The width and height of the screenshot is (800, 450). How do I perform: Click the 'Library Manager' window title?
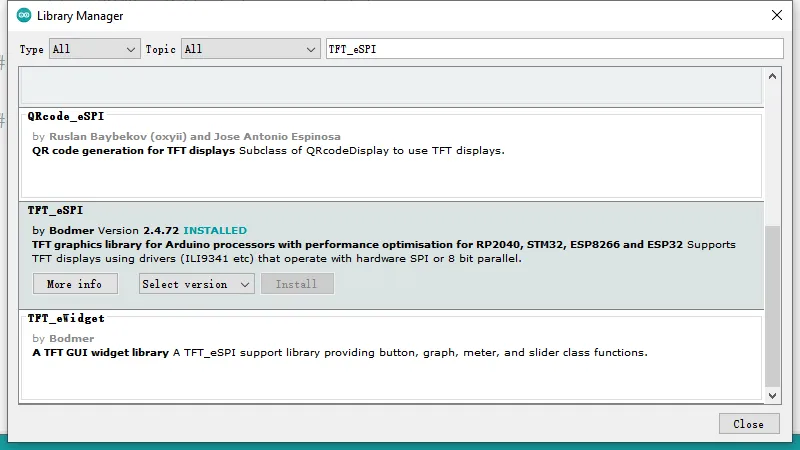click(x=80, y=16)
